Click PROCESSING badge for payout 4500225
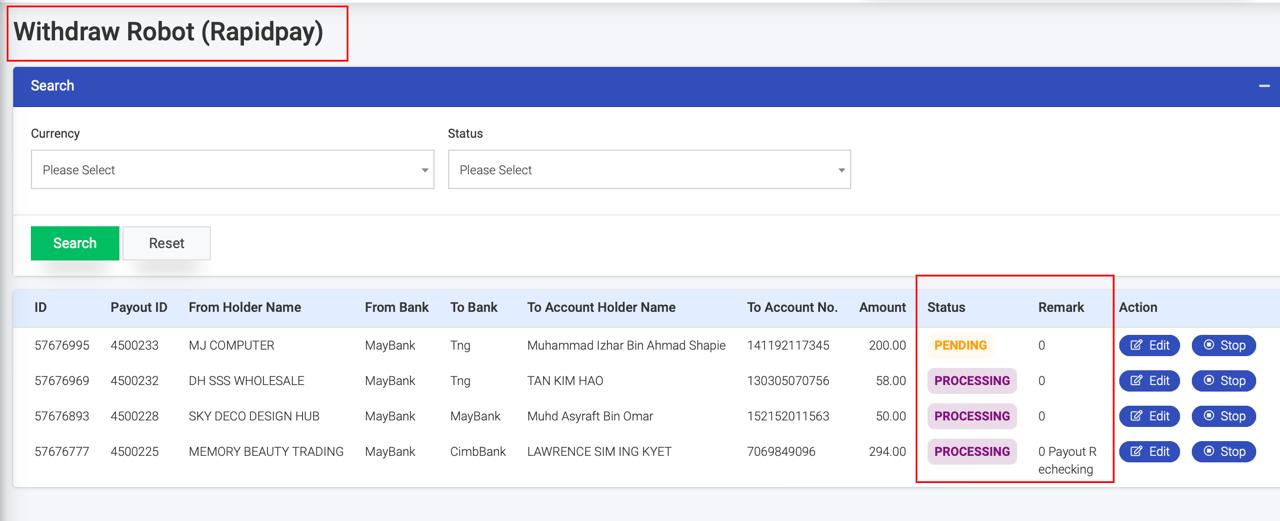 pyautogui.click(x=971, y=452)
